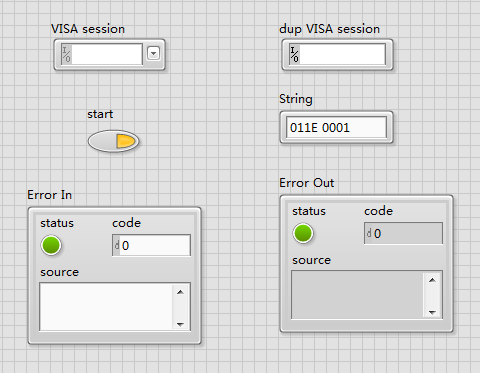Click inside the Error Out source box
Viewport: 480px width, 373px height.
pos(358,295)
